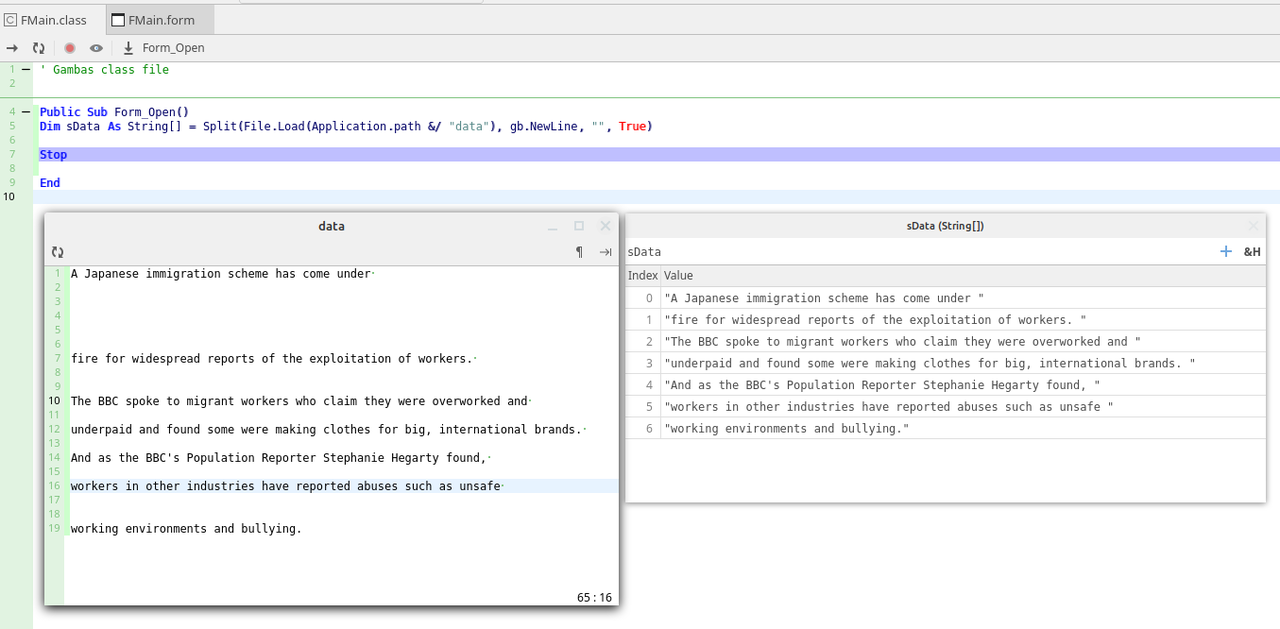Screen dimensions: 1280x629
Task: Click the Dim sData declaration line
Action: pyautogui.click(x=346, y=126)
